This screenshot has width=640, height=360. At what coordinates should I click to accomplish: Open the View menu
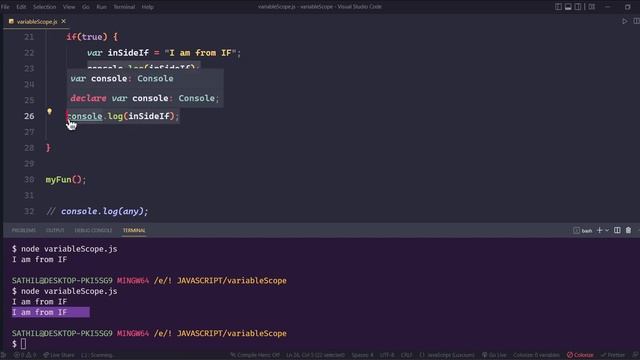coord(69,7)
